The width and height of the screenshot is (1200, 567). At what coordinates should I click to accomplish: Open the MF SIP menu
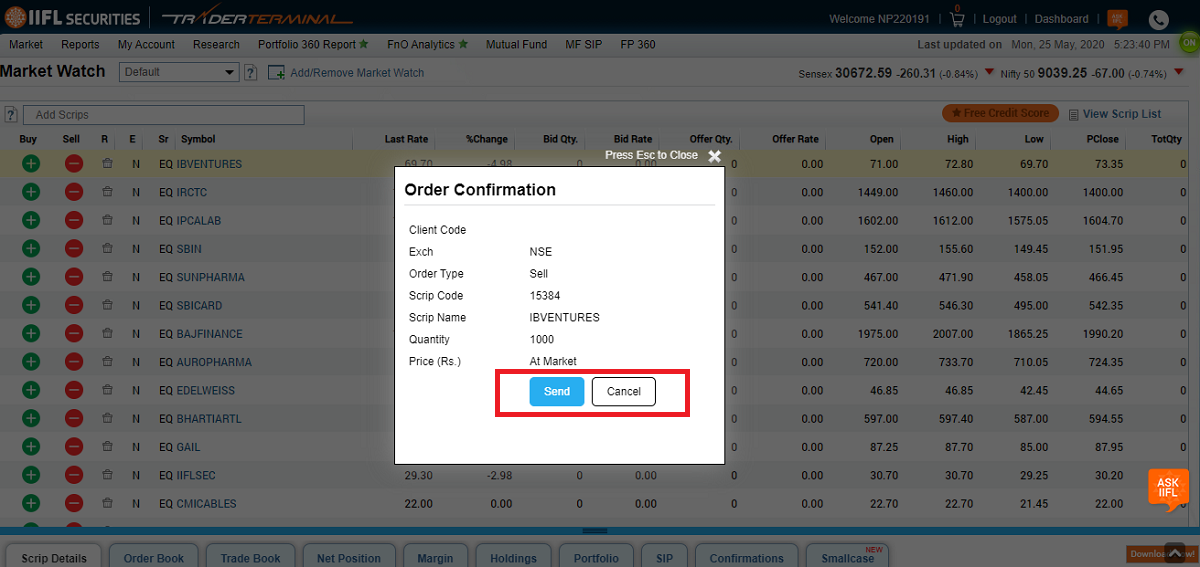point(585,44)
